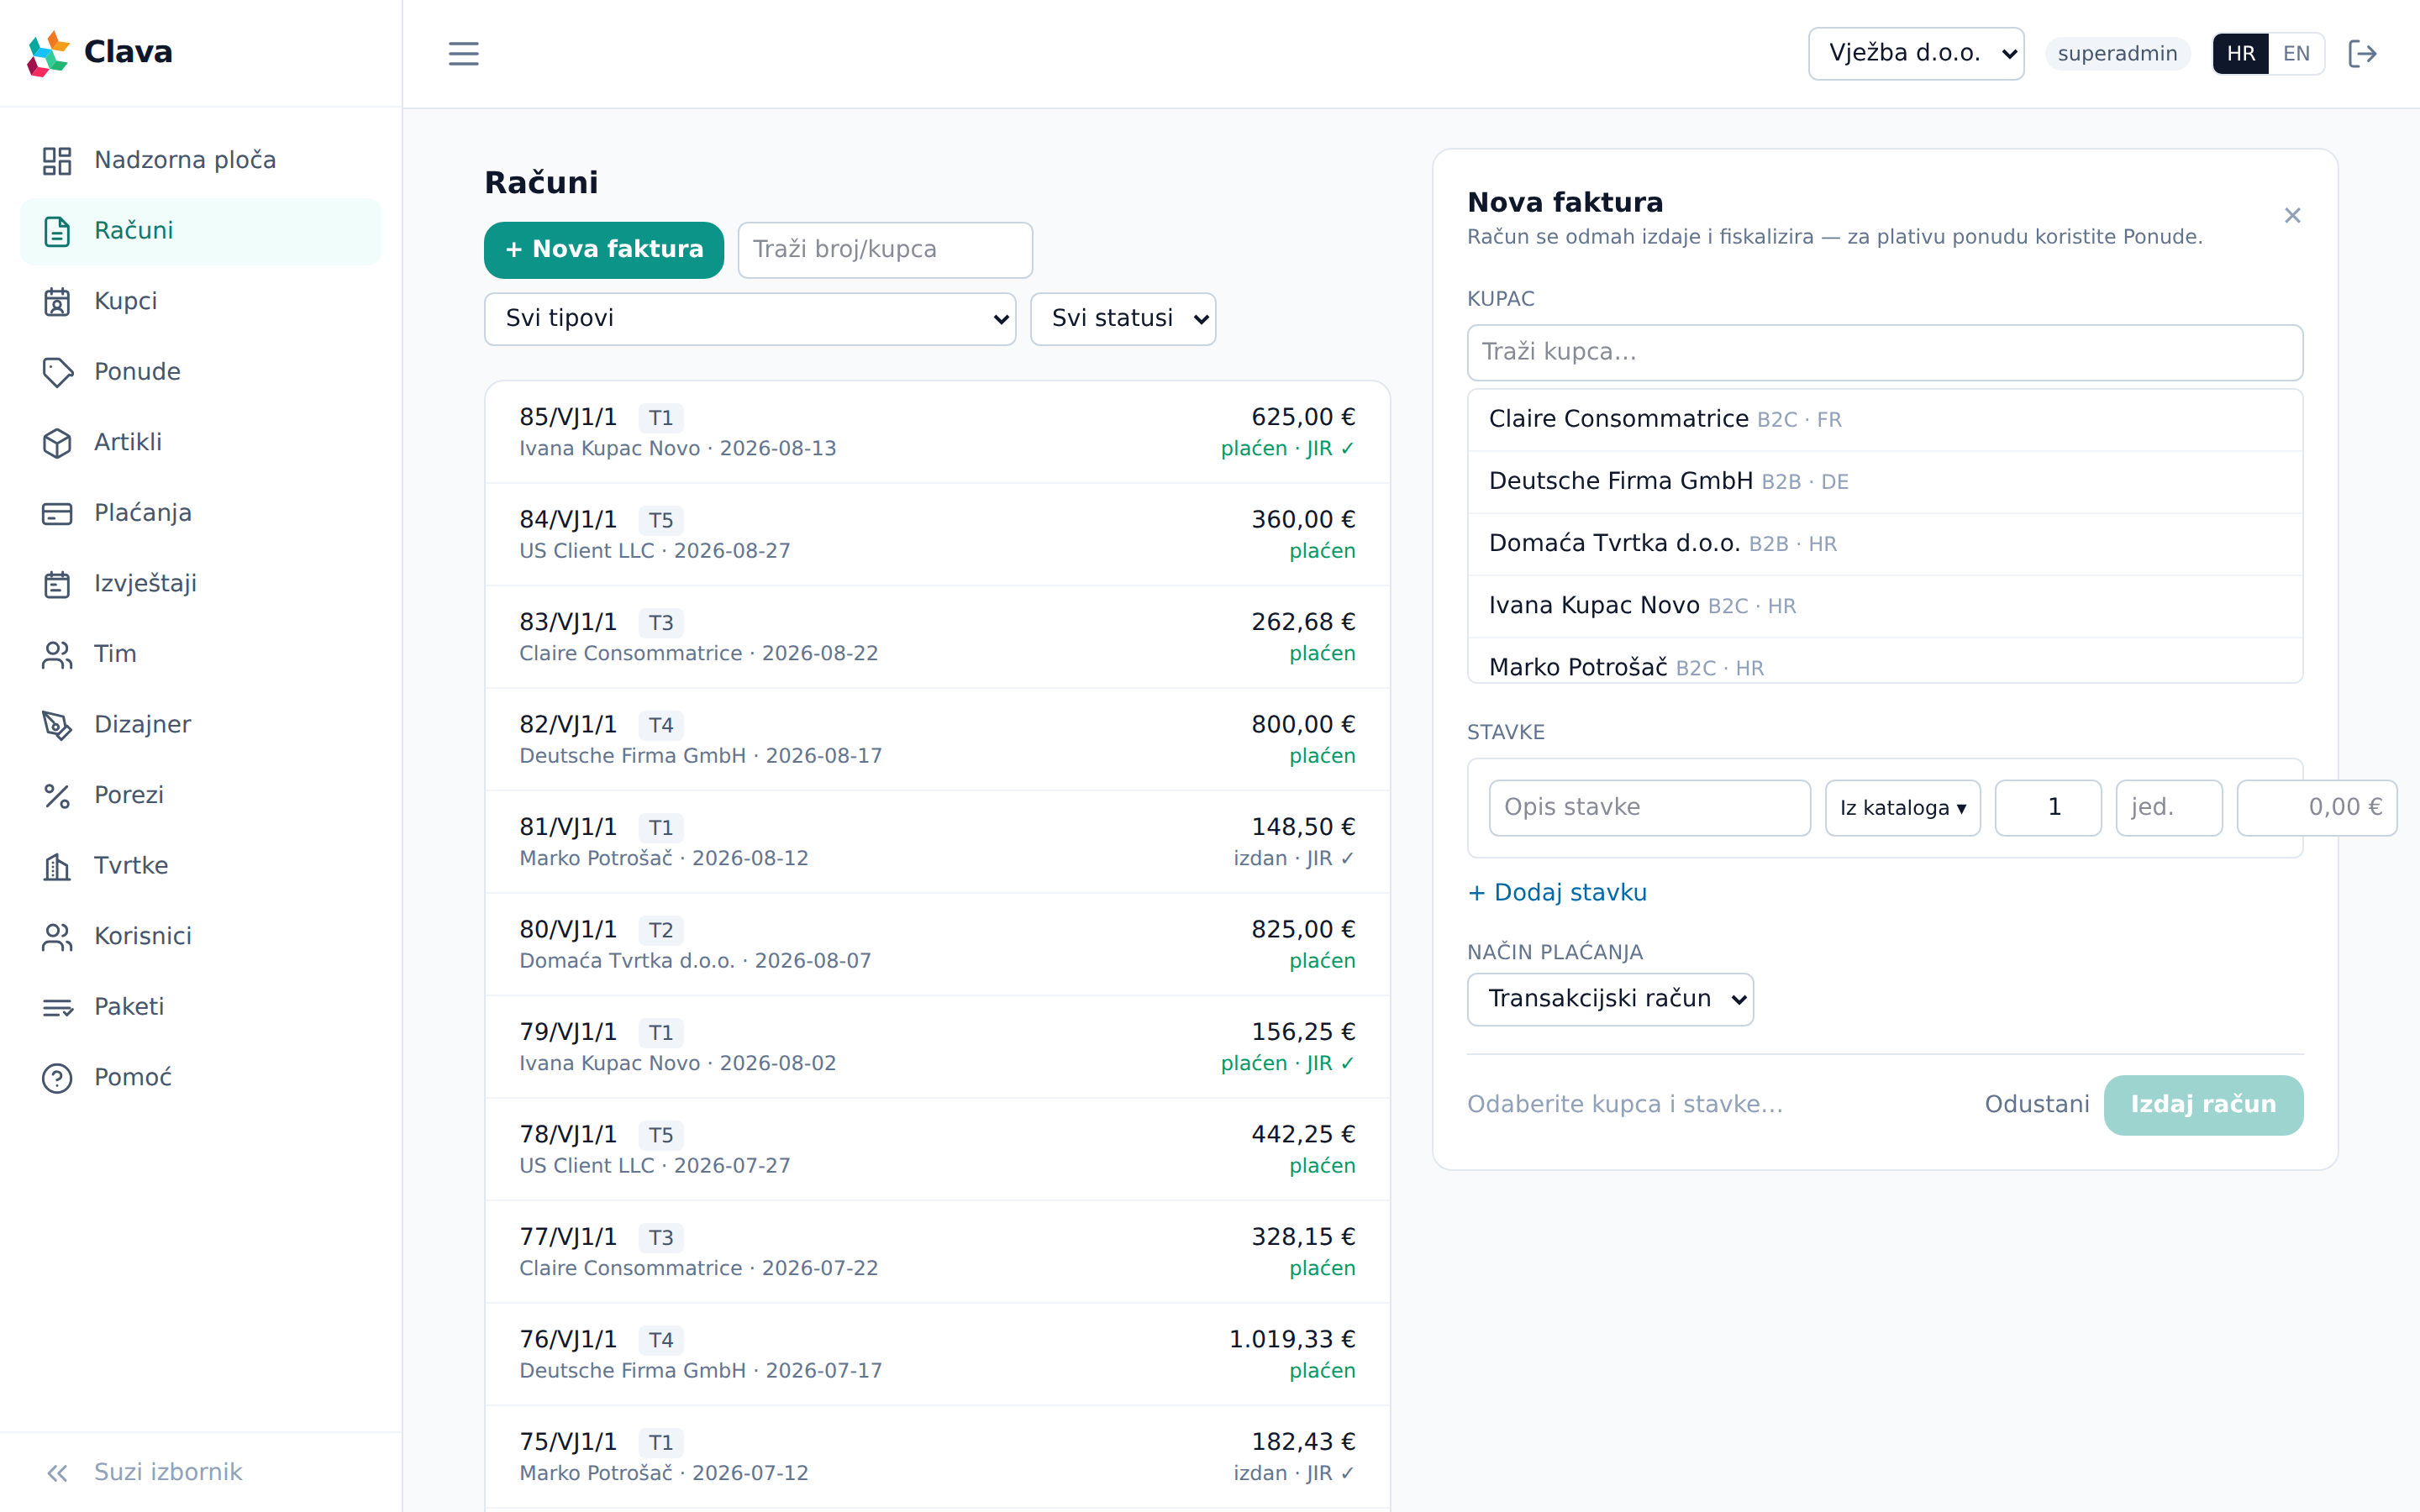Screen dimensions: 2420x1512
Task: Collapse sidebar with Suzi izbornik chevrons
Action: [57, 1472]
